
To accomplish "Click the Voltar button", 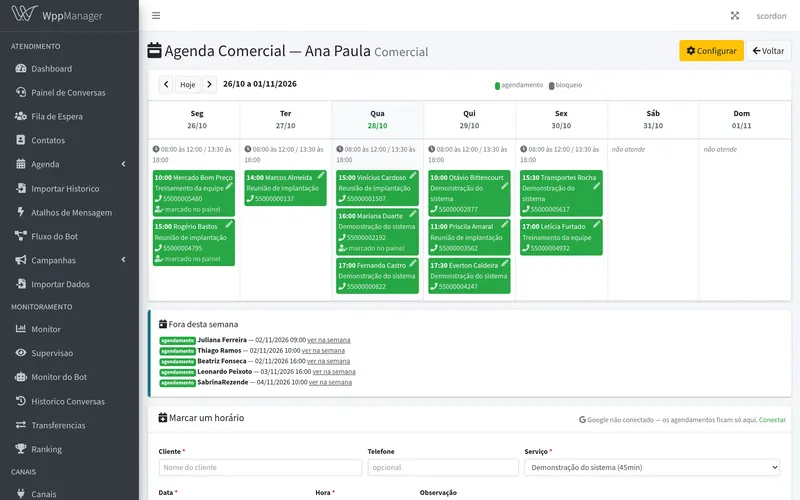I will (768, 51).
